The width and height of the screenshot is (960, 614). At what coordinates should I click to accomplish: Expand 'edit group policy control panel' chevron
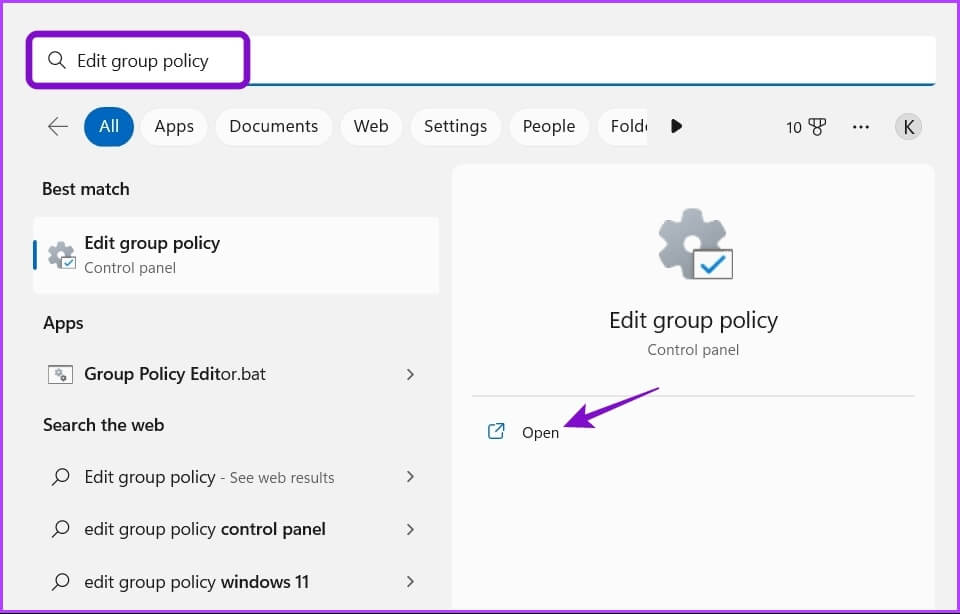click(x=410, y=529)
